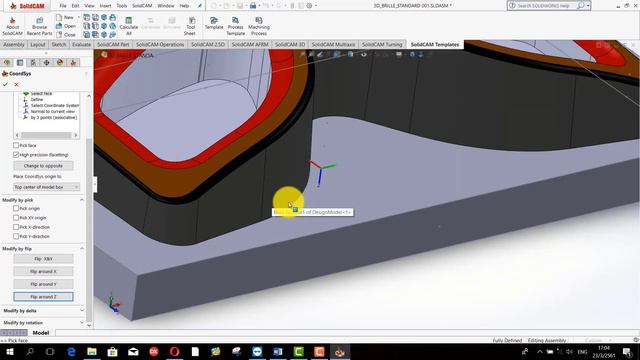Click the pin icon next to Help
The width and height of the screenshot is (640, 360).
pyautogui.click(x=200, y=6)
